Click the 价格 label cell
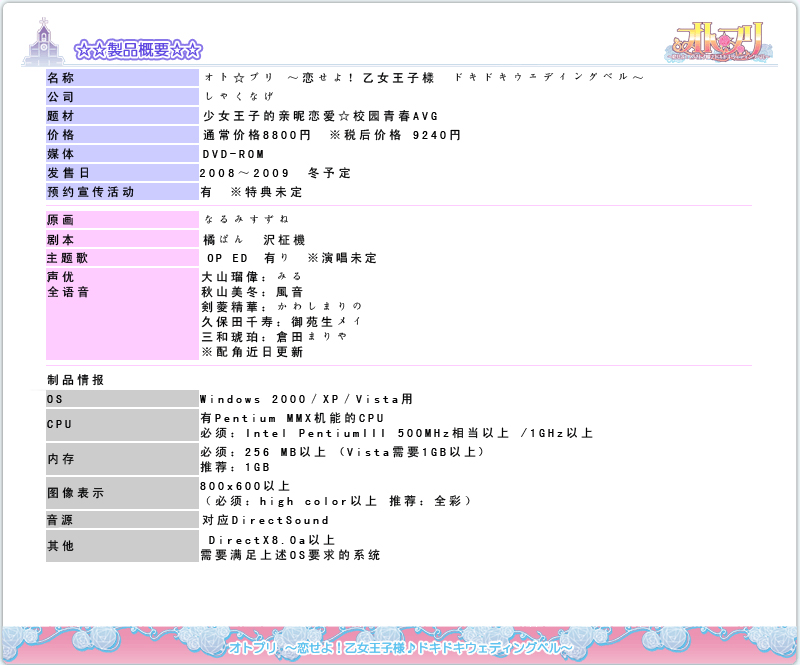Screen dimensions: 800x665 tap(122, 135)
